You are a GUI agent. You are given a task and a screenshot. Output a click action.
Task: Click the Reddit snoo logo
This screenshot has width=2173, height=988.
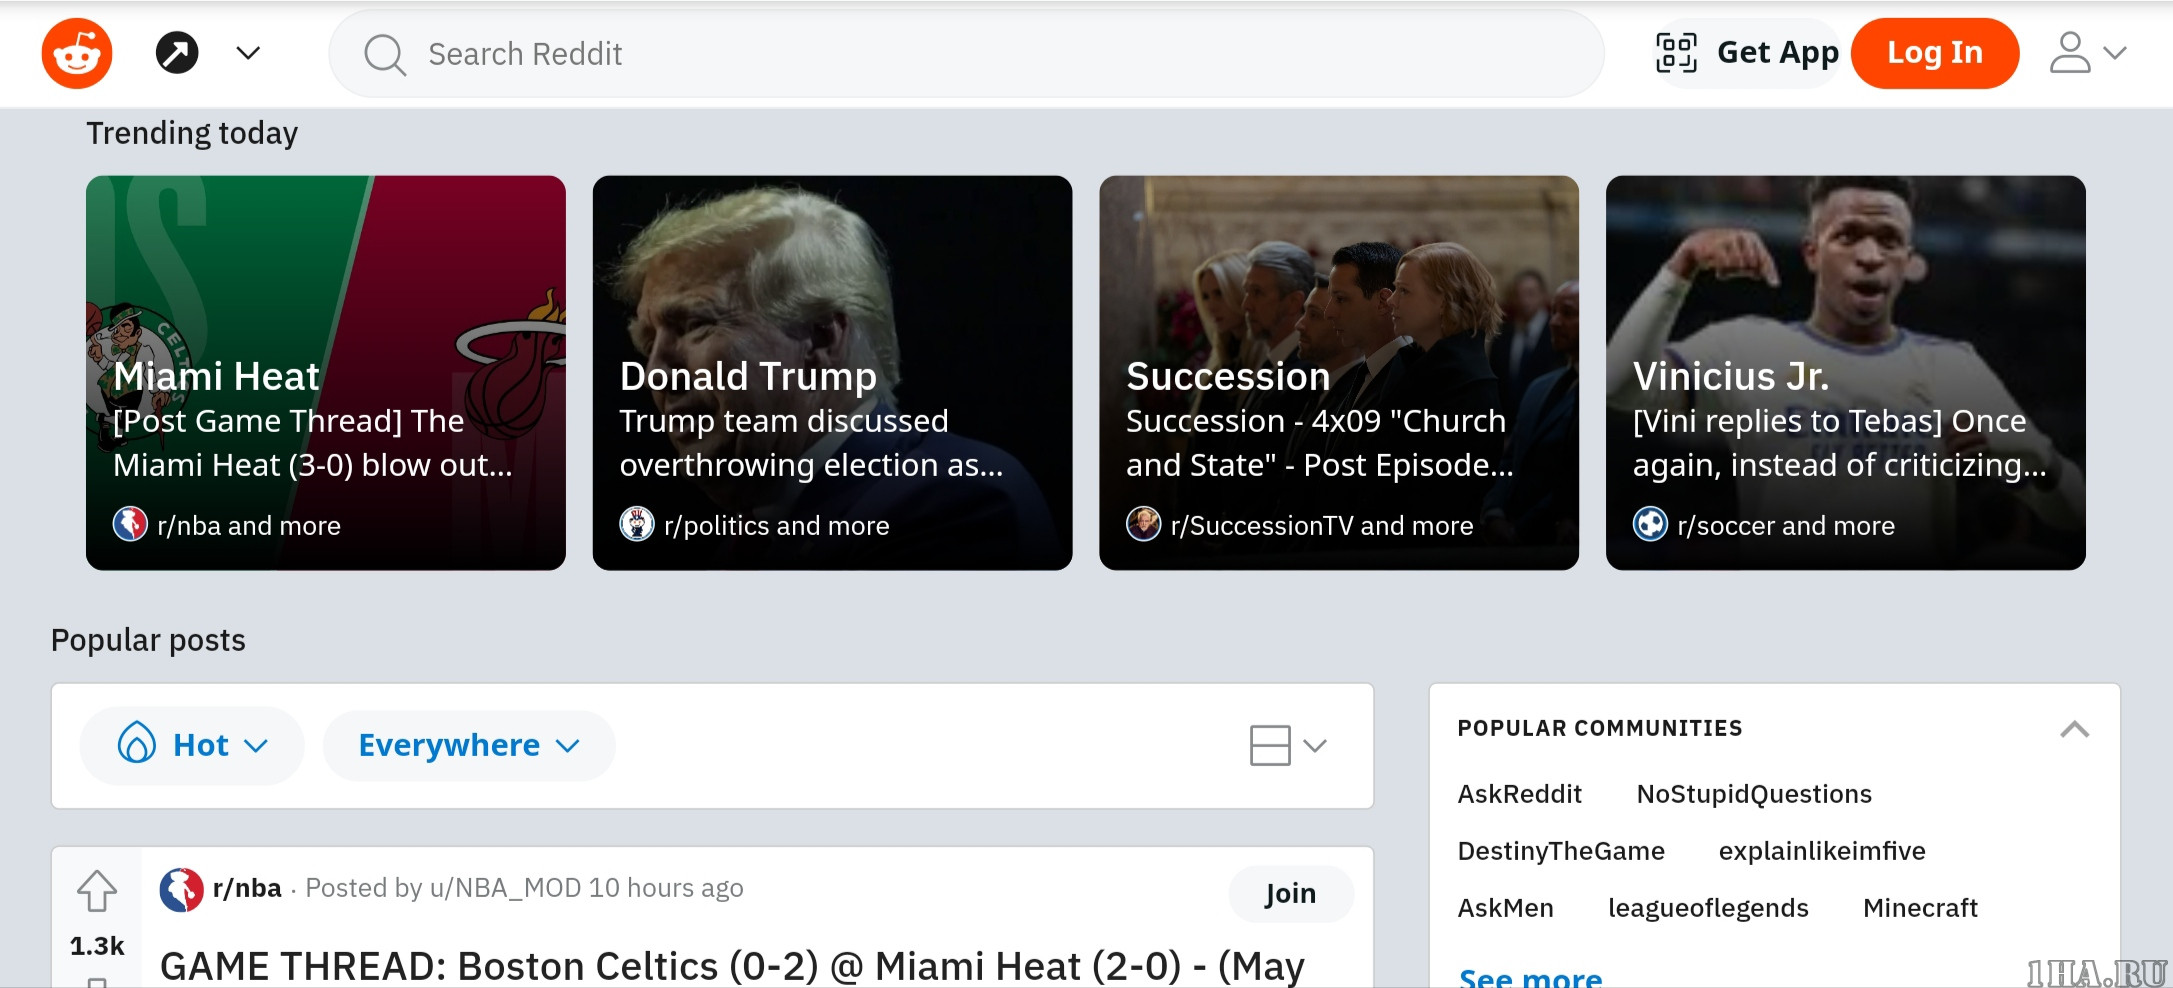77,53
